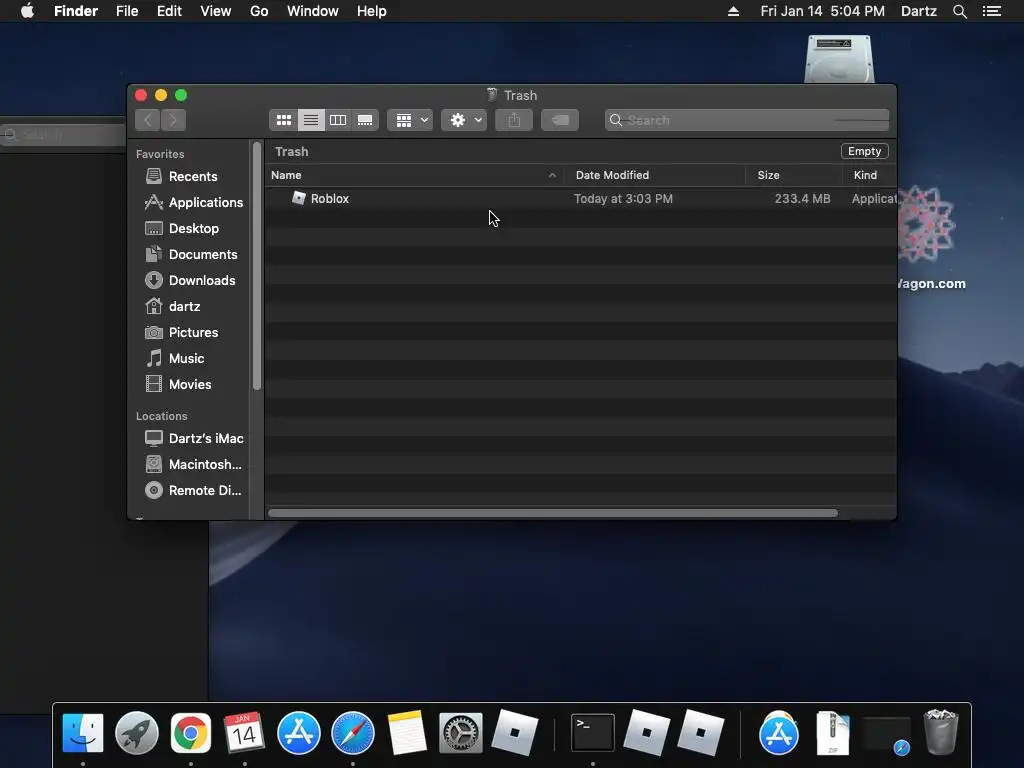Click the search field in background window
This screenshot has height=768, width=1024.
[x=63, y=135]
